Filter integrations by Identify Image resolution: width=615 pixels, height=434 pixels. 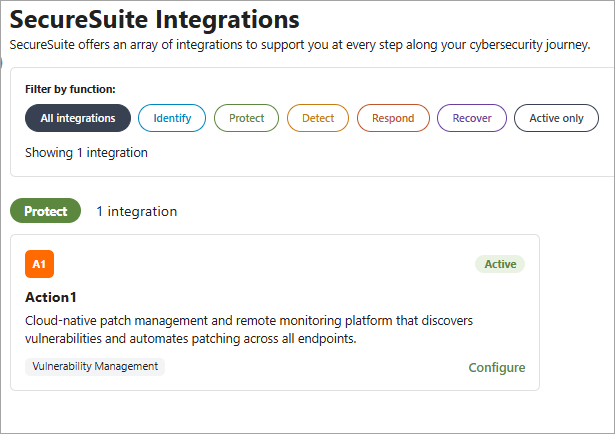[x=172, y=118]
